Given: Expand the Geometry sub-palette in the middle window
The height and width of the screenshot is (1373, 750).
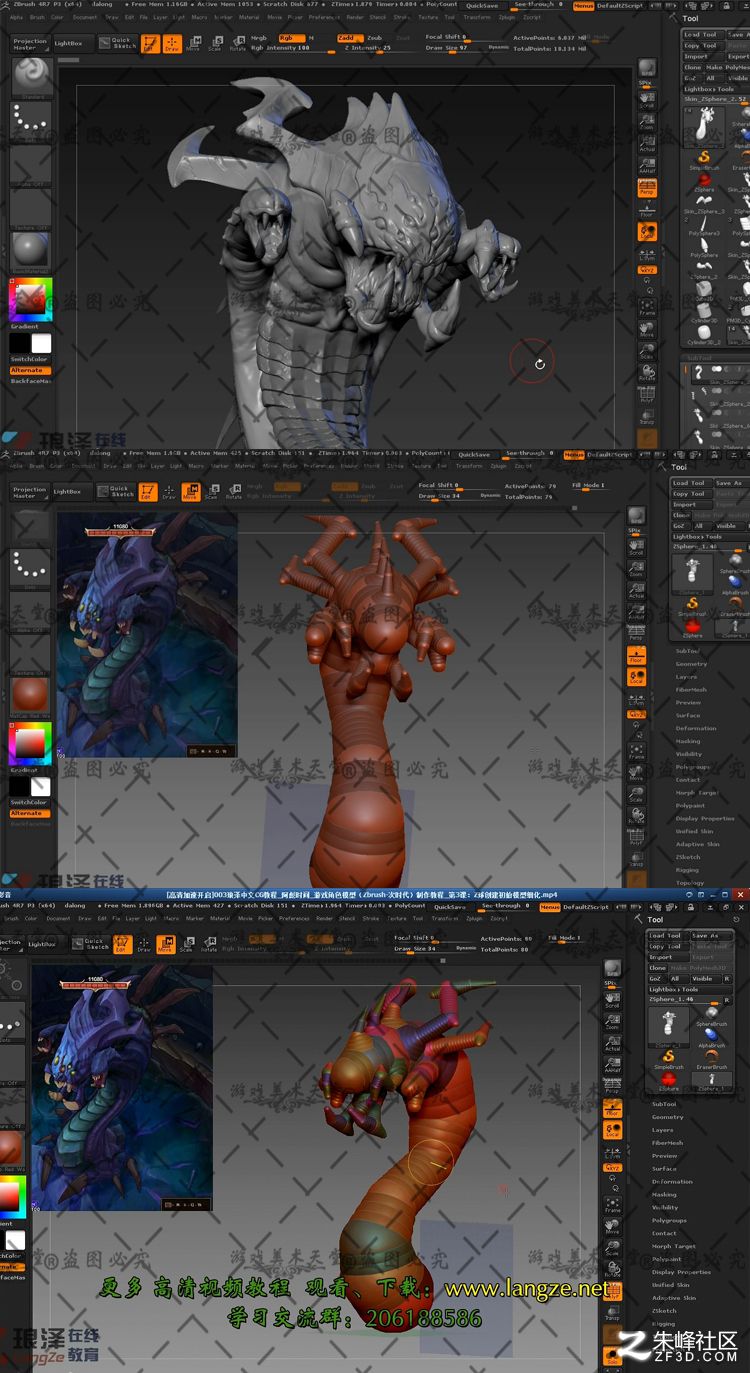Looking at the screenshot, I should coord(692,664).
